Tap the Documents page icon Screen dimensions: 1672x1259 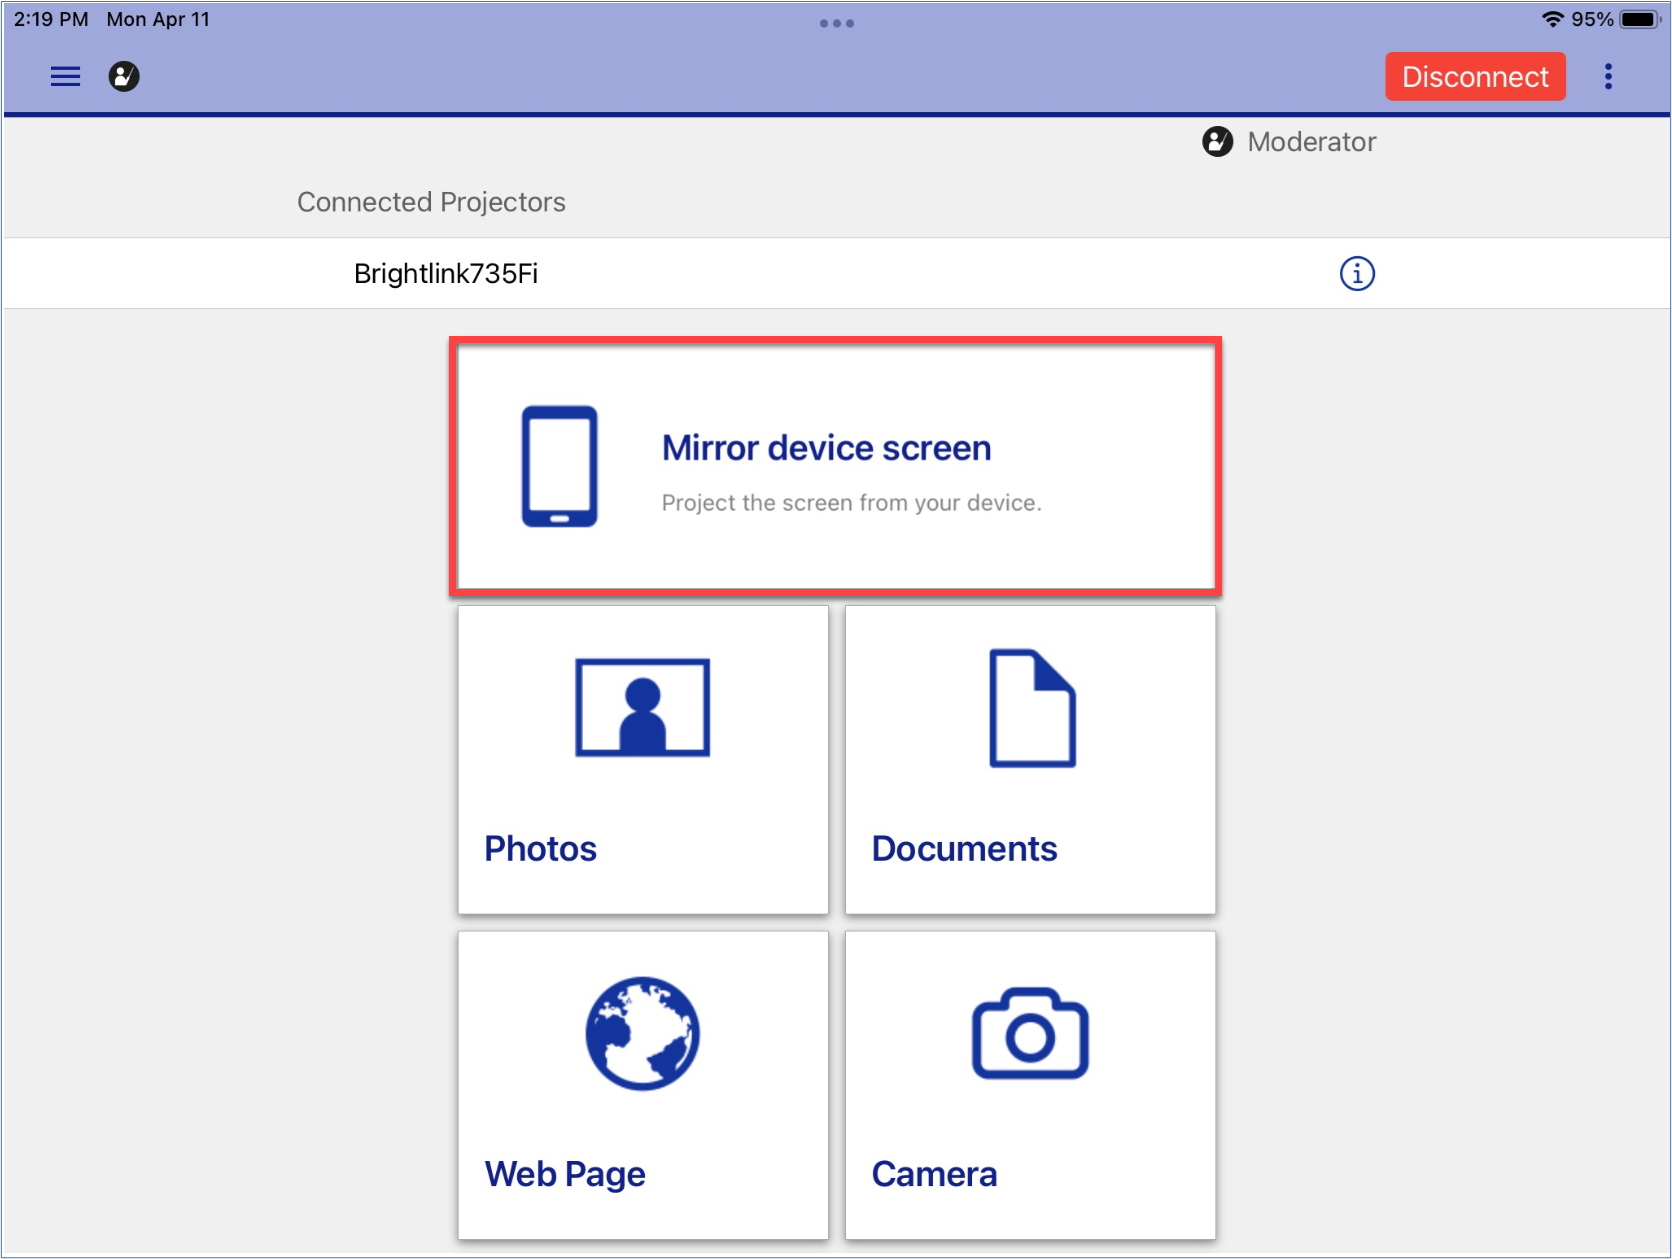click(x=1031, y=708)
